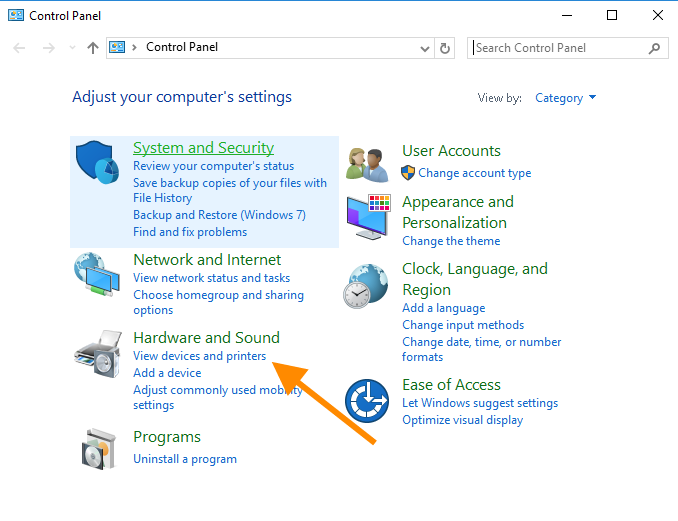Open the Hardware and Sound printer icon
This screenshot has width=678, height=521.
98,354
